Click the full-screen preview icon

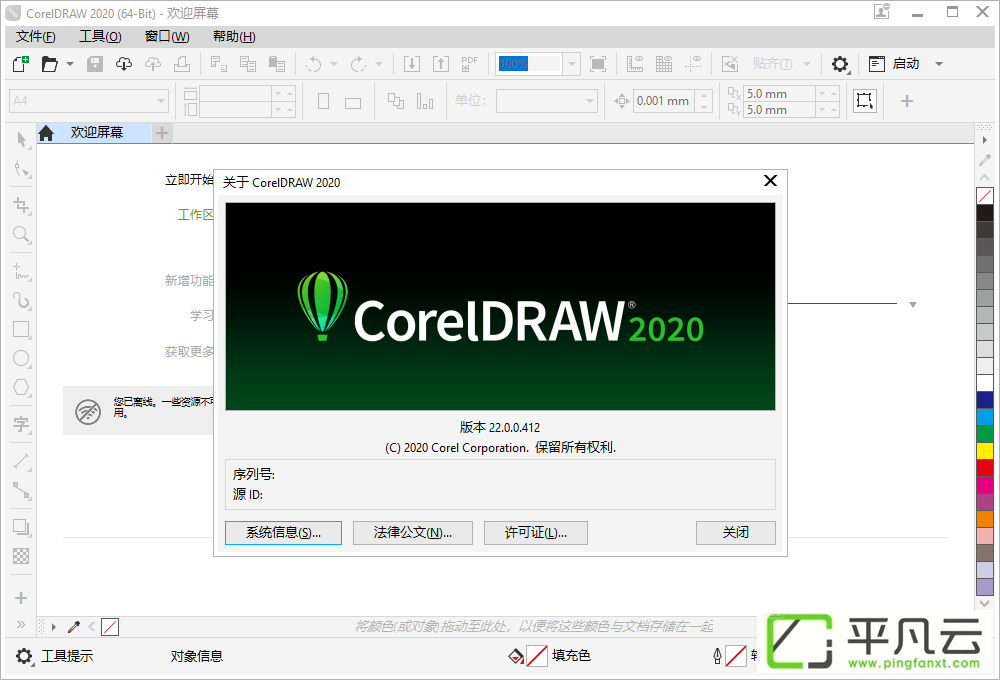(x=598, y=64)
